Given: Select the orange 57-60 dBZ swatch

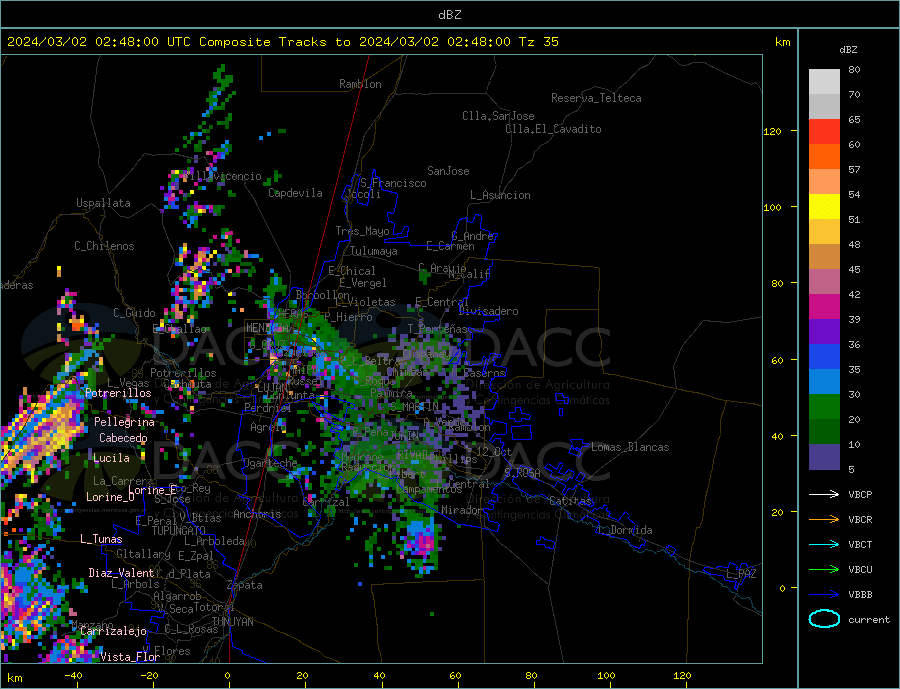Looking at the screenshot, I should 824,157.
